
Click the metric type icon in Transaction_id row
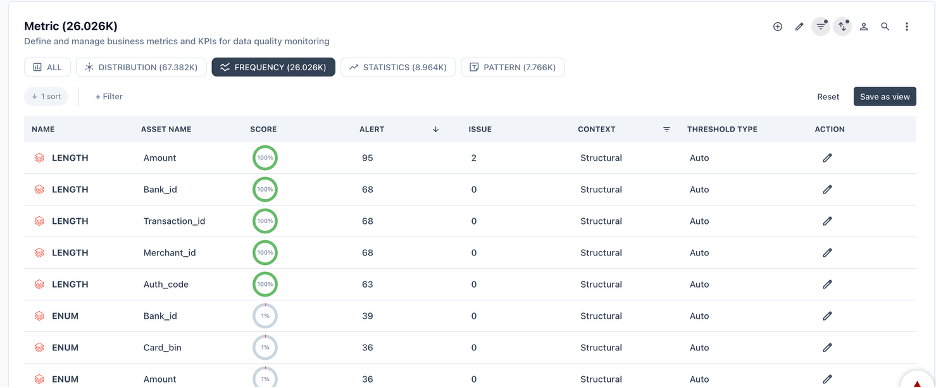point(39,221)
